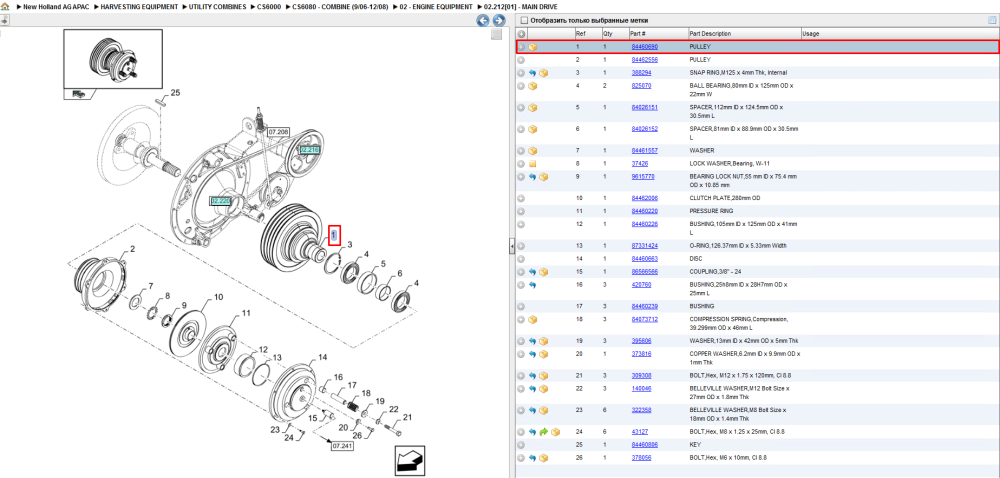Click the 'KEY' part description
The image size is (1000, 478).
point(695,445)
